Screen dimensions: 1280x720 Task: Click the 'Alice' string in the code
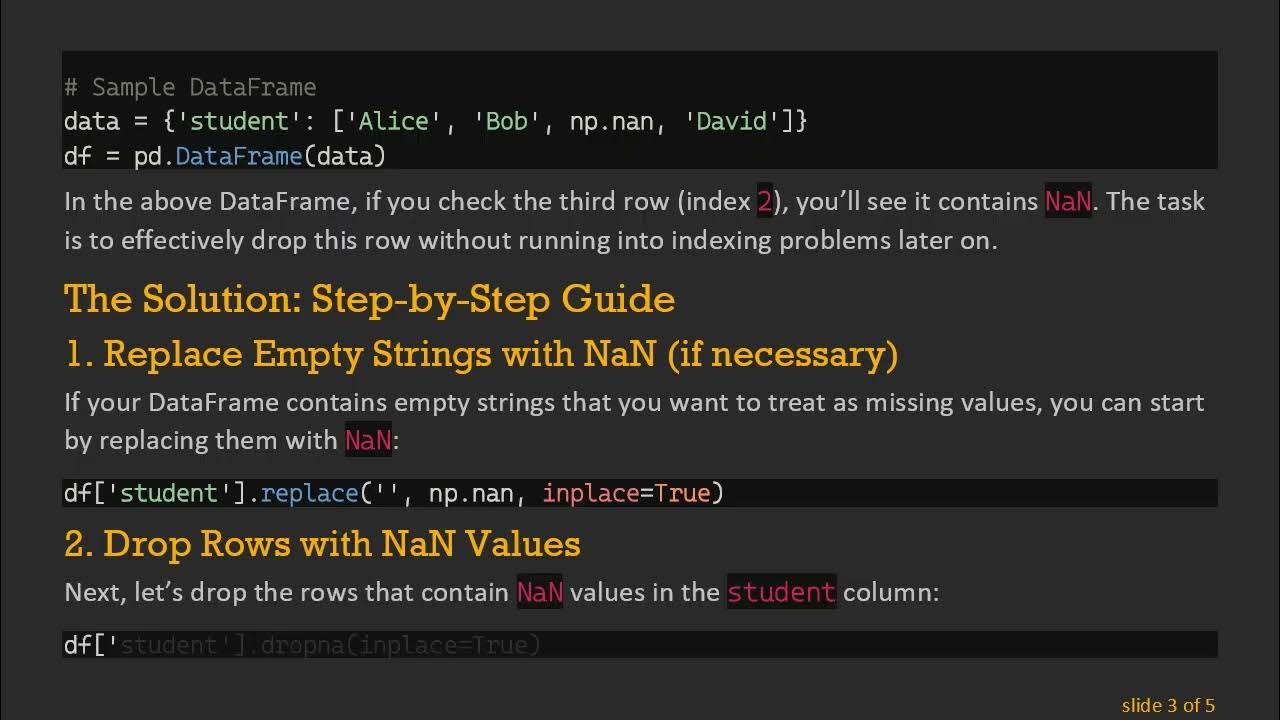click(x=393, y=122)
